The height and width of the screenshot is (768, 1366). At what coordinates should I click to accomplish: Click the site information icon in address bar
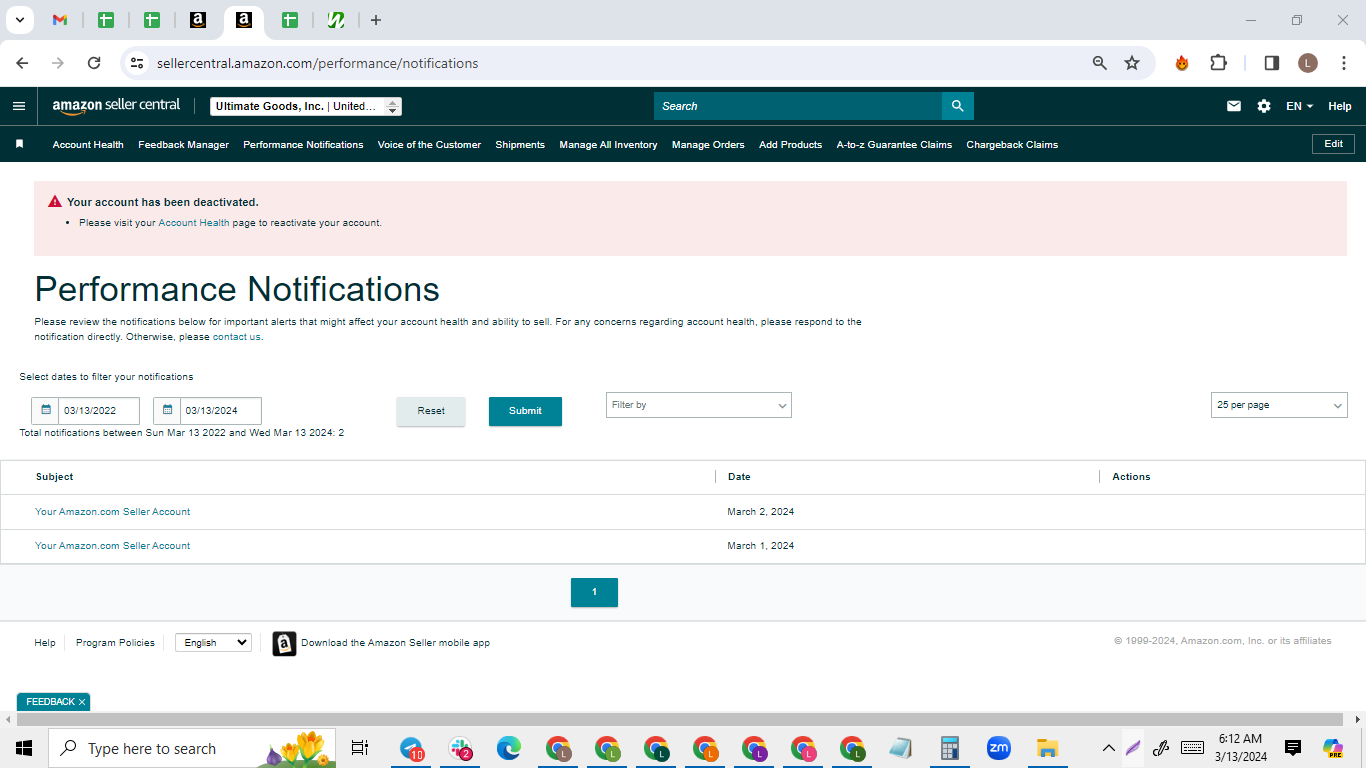click(x=137, y=63)
